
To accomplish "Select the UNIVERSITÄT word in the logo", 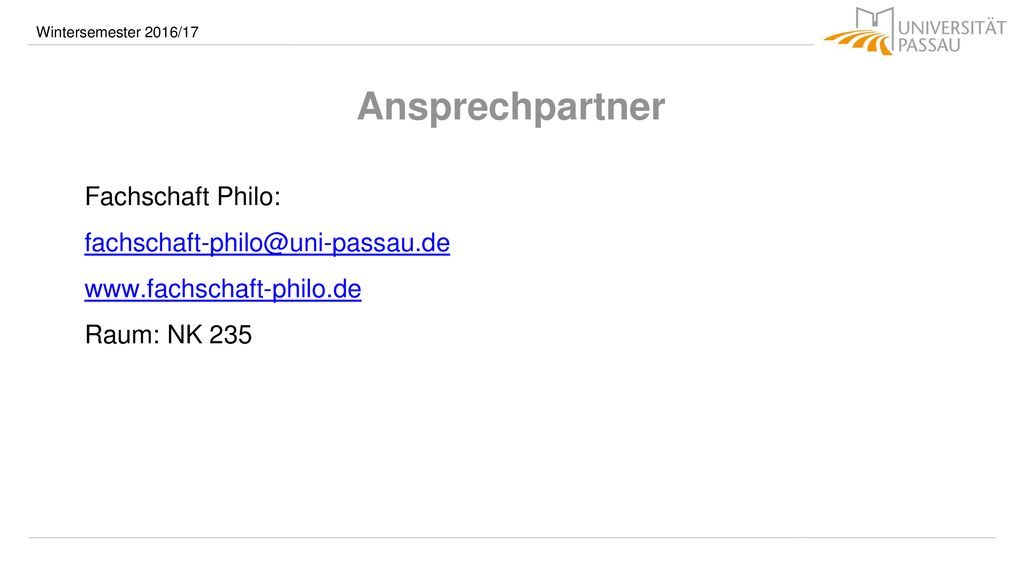I will [x=952, y=27].
